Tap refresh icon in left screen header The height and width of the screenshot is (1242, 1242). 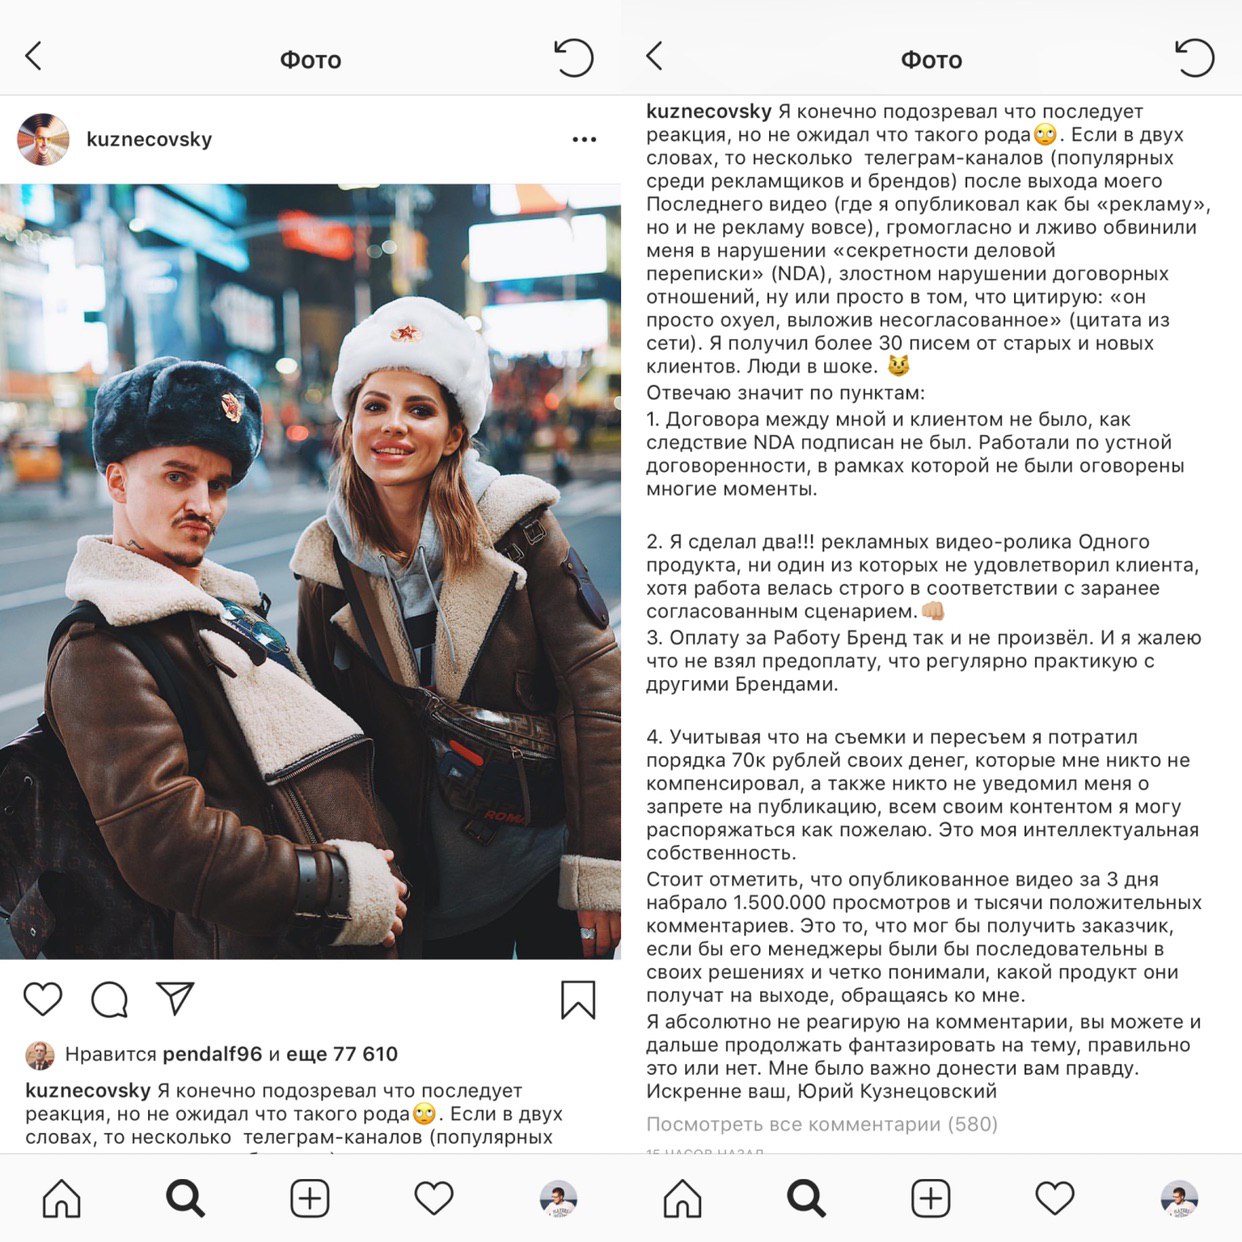(574, 58)
